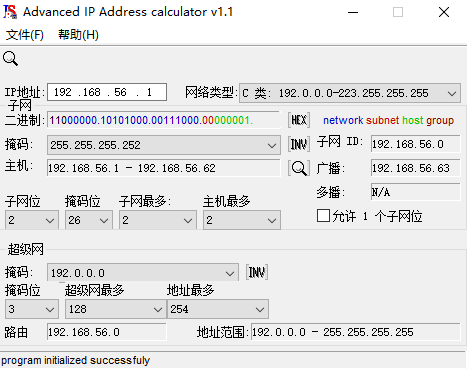Click the 广播 field 192.168.56.63

(415, 168)
